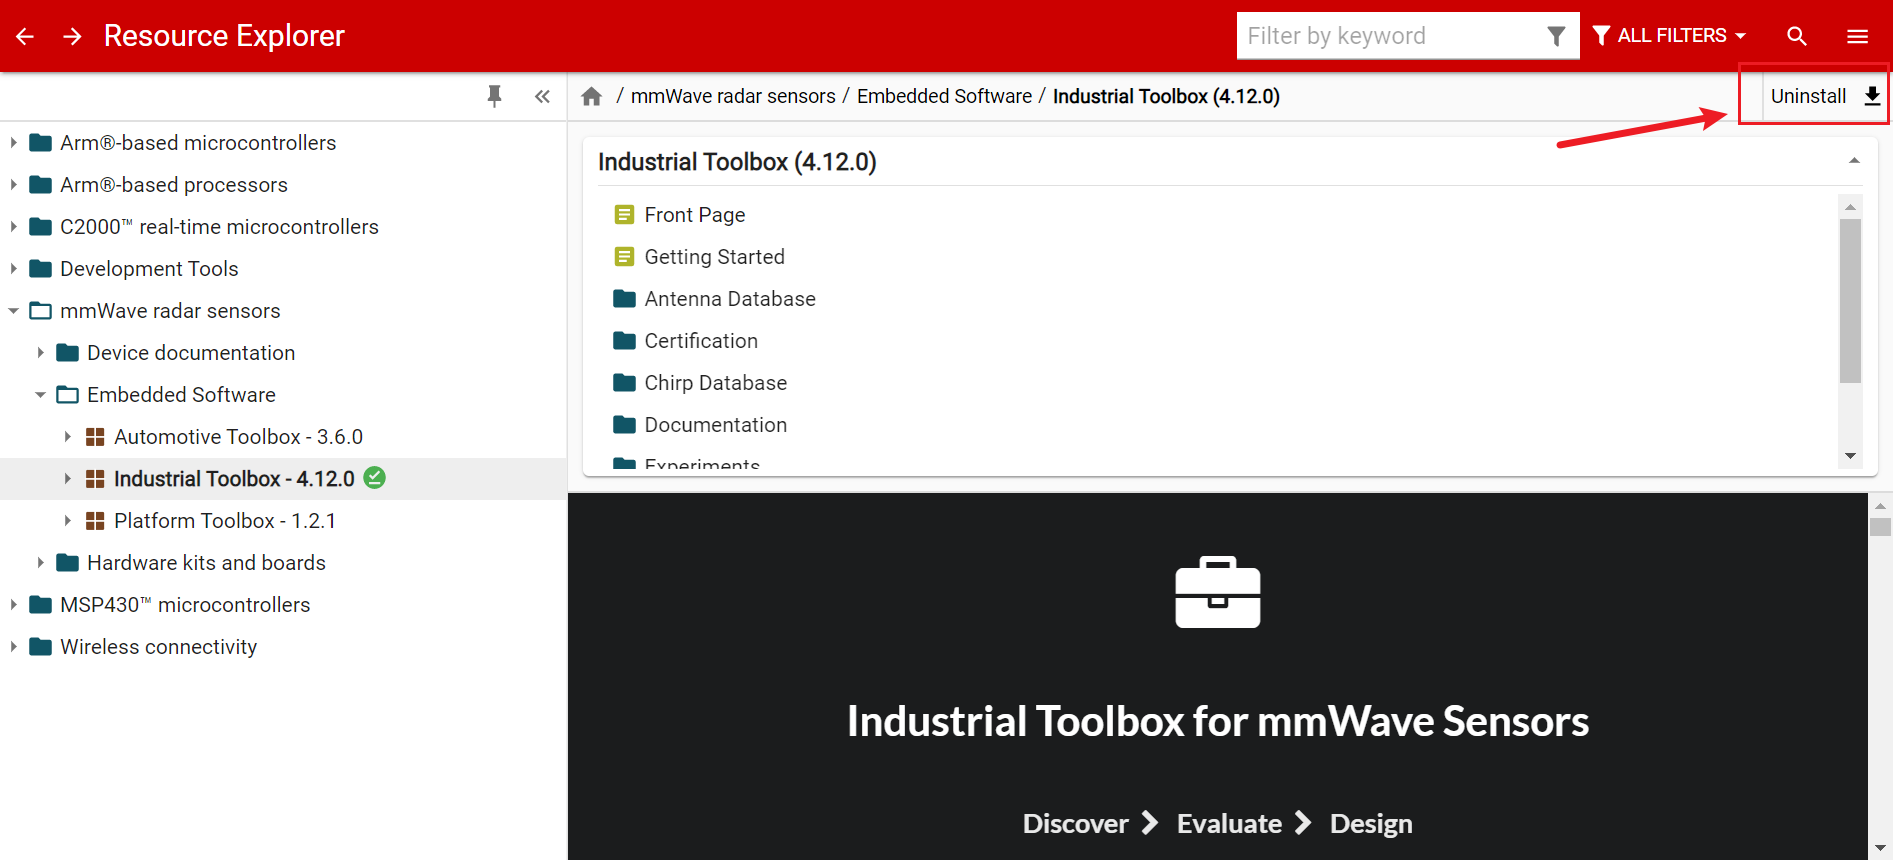Image resolution: width=1893 pixels, height=860 pixels.
Task: Open the hamburger menu in header
Action: point(1857,36)
